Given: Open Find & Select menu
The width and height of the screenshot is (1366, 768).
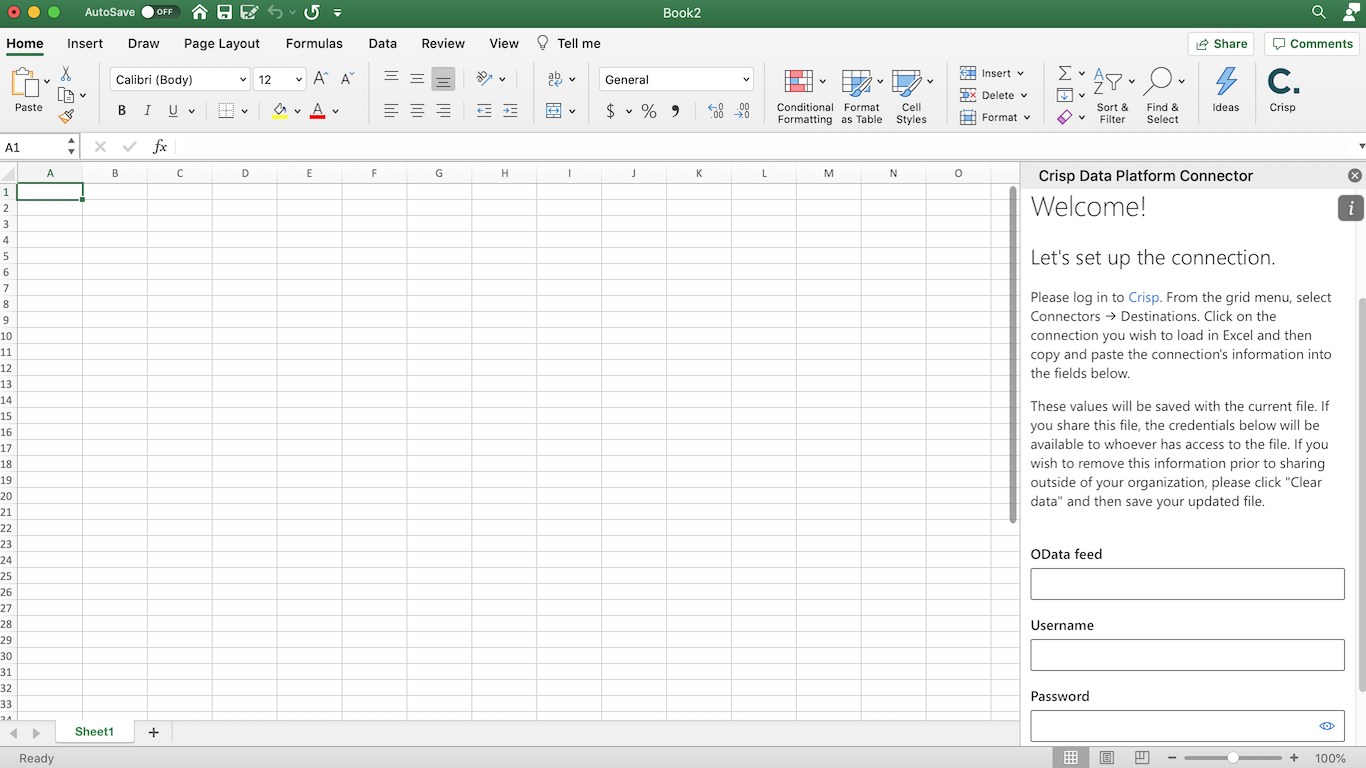Looking at the screenshot, I should click(1163, 96).
